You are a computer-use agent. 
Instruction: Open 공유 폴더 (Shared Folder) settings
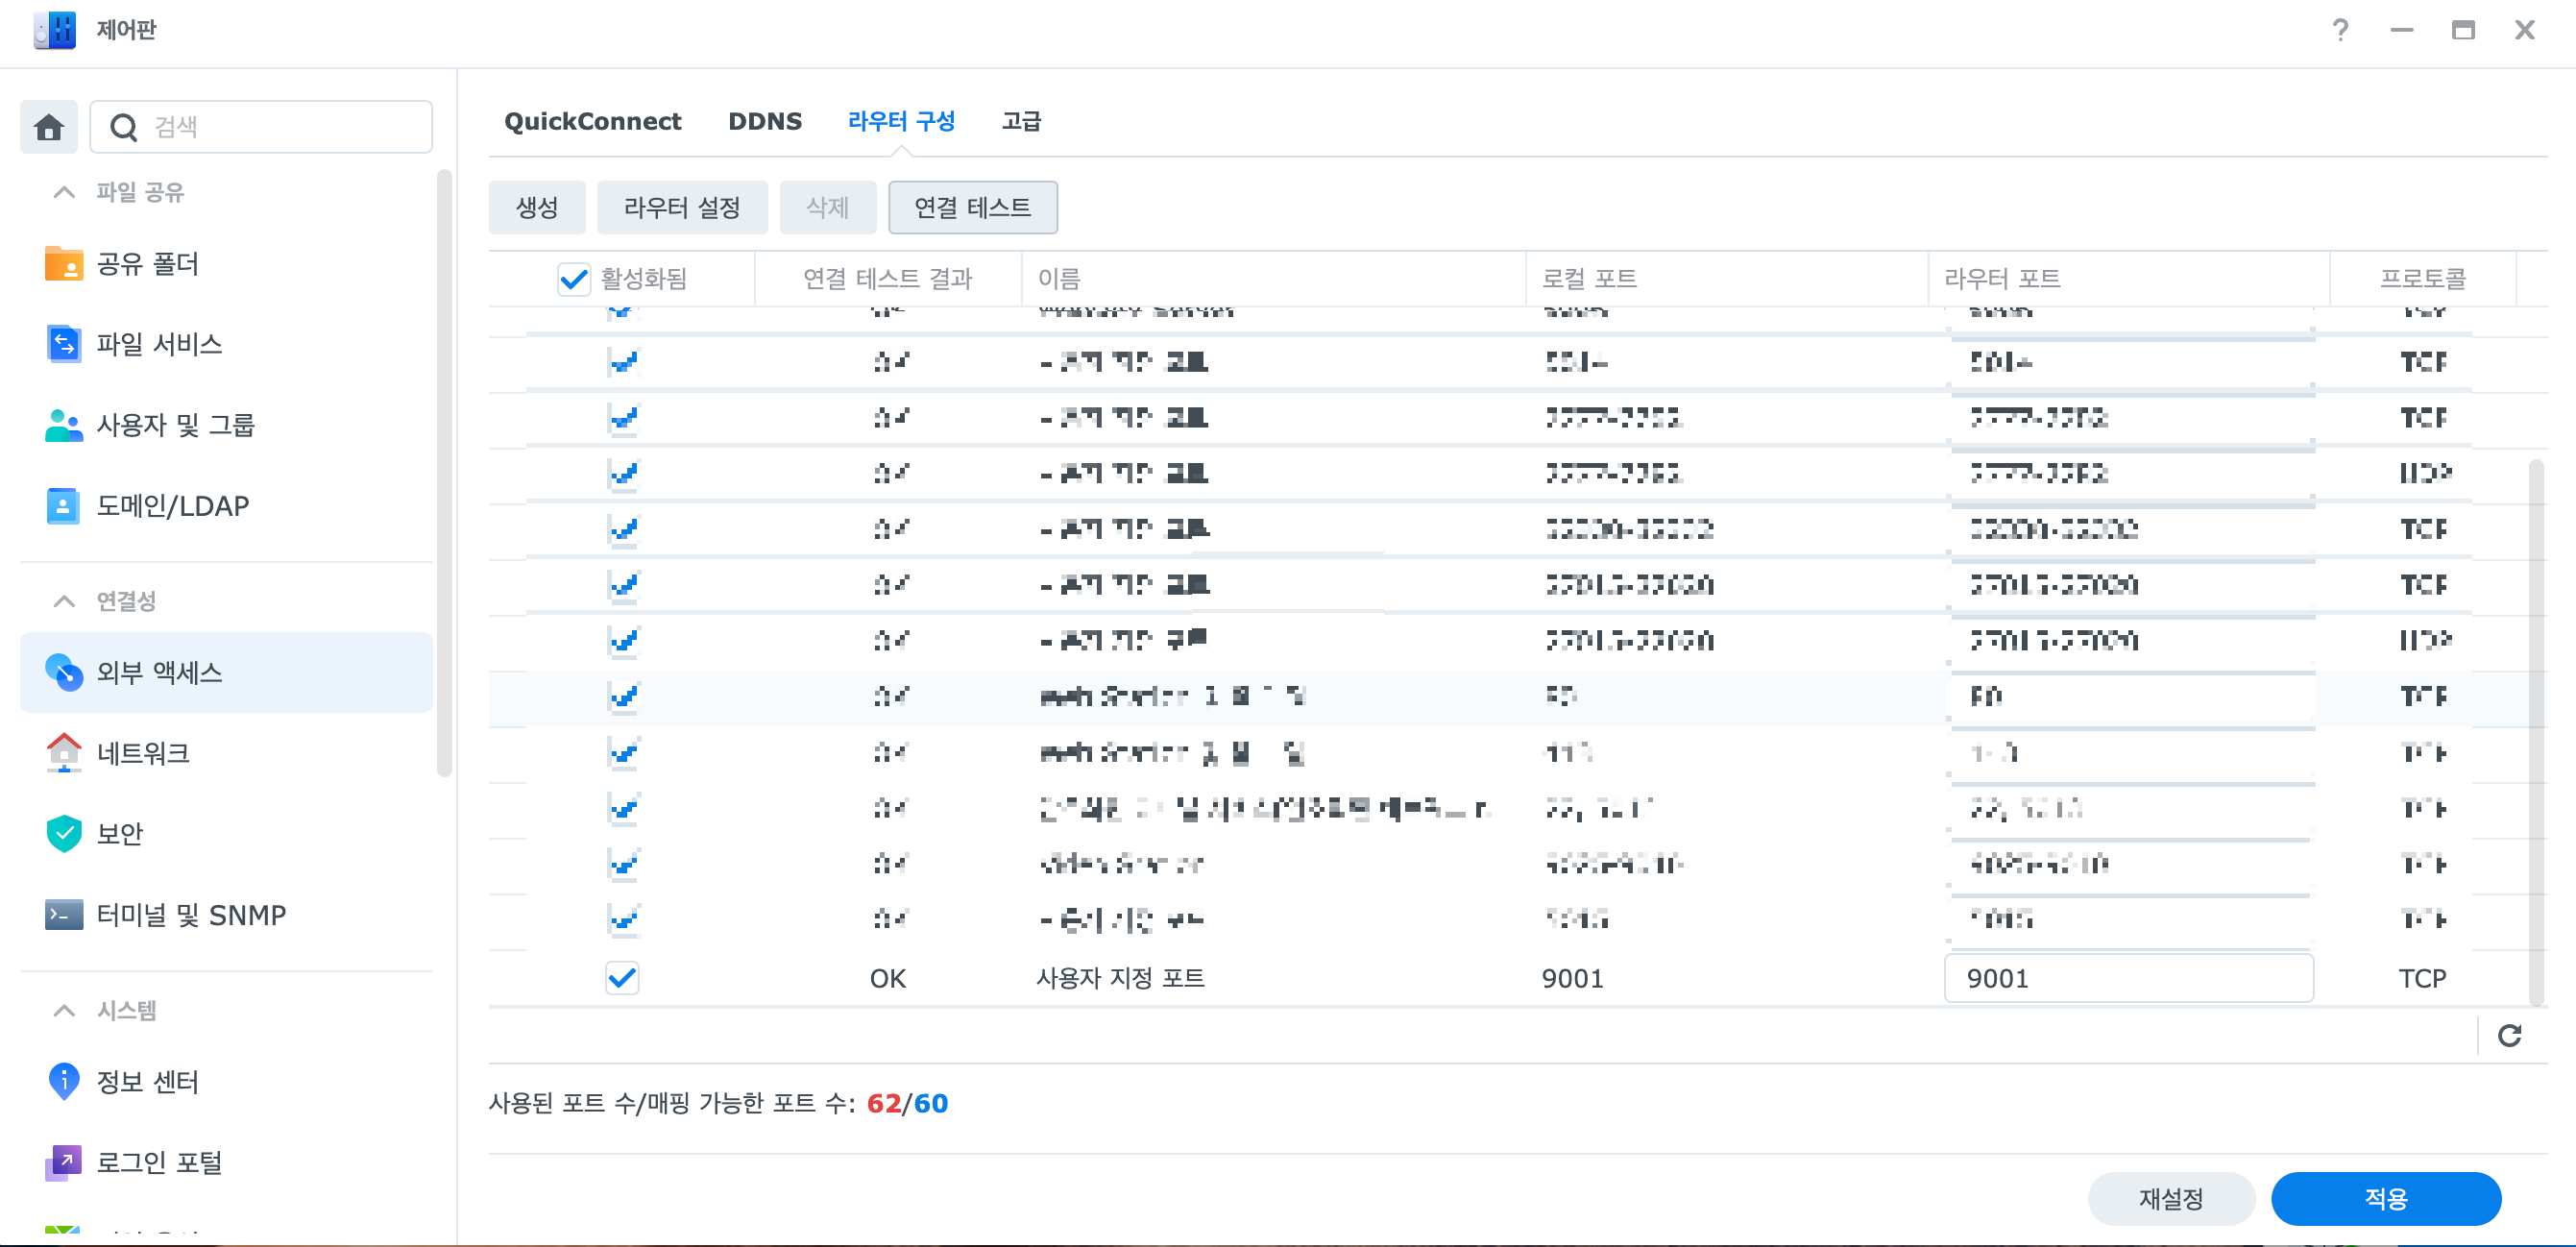147,264
